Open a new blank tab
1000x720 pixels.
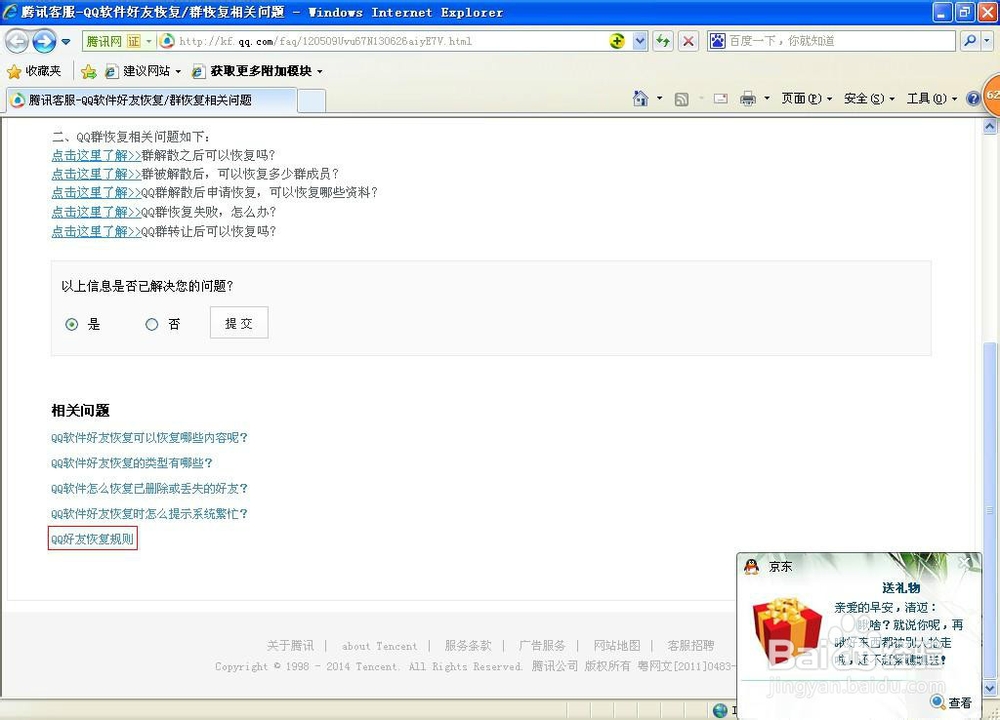pos(311,101)
